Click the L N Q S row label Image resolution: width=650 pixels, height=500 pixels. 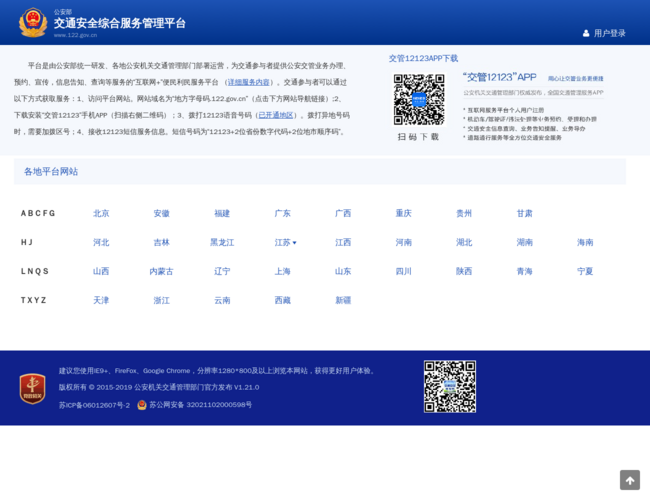[35, 271]
